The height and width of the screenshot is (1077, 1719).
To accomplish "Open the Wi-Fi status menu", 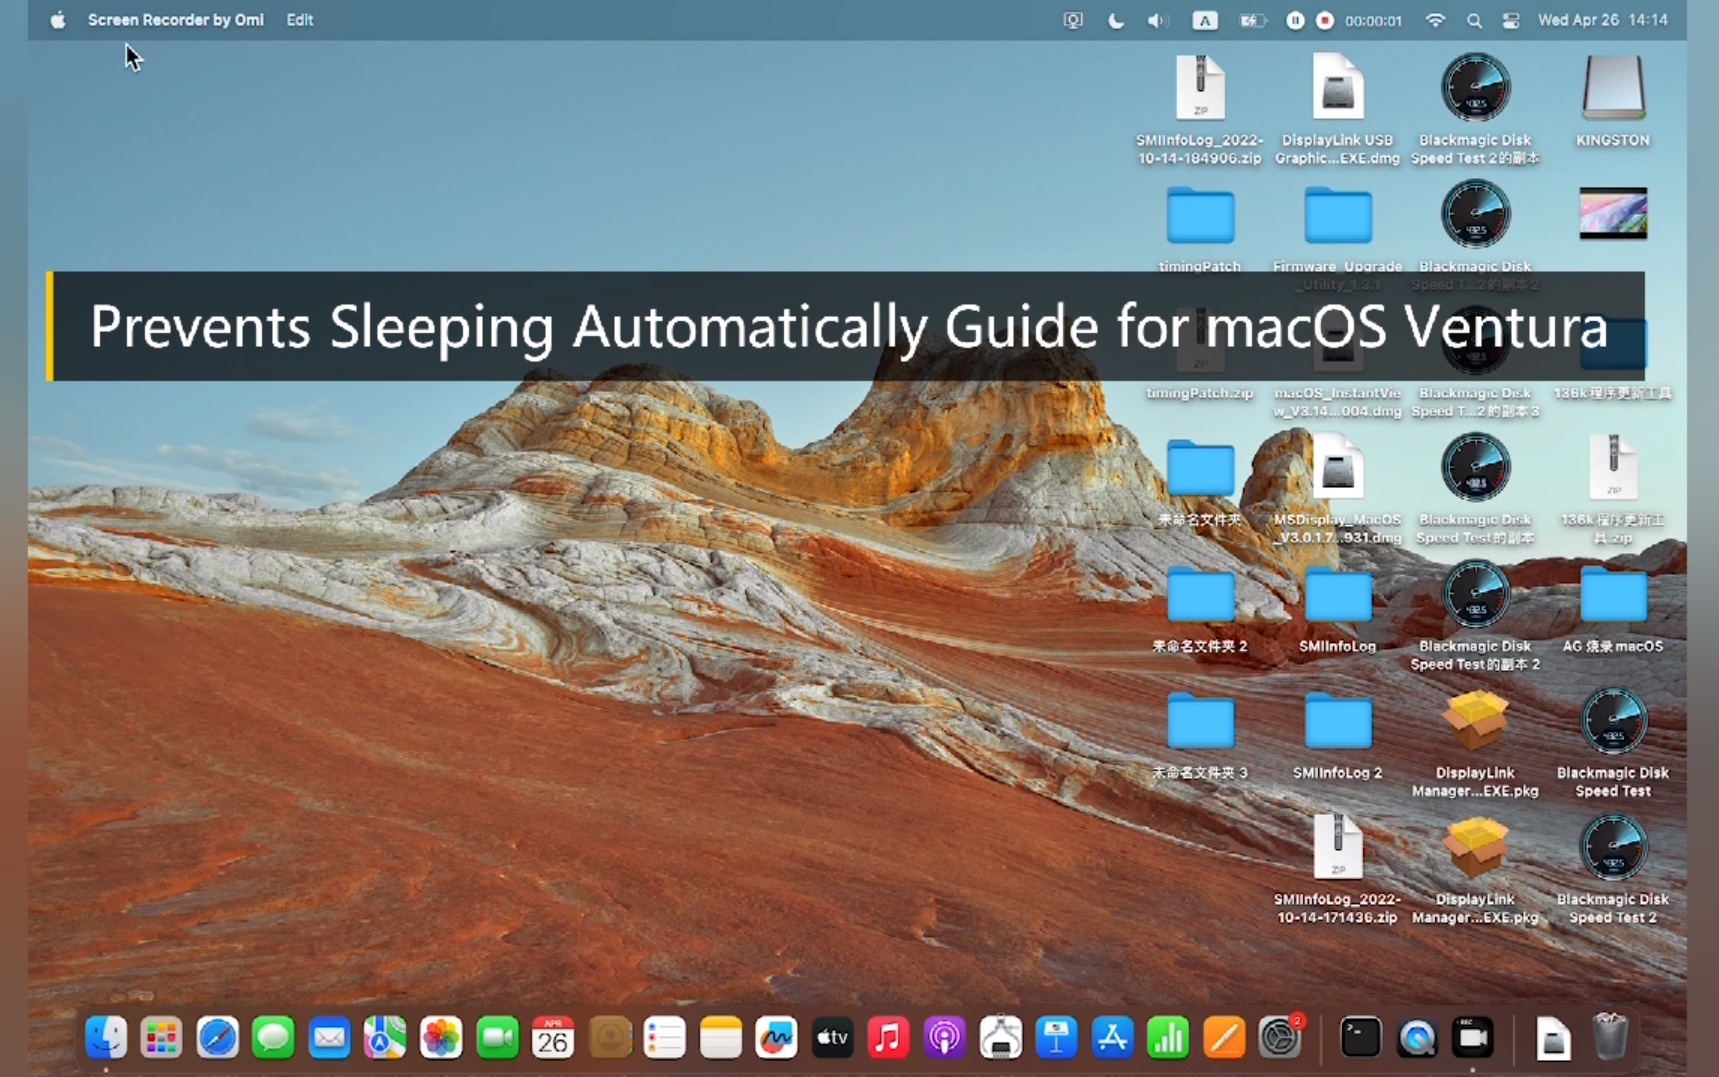I will tap(1435, 20).
